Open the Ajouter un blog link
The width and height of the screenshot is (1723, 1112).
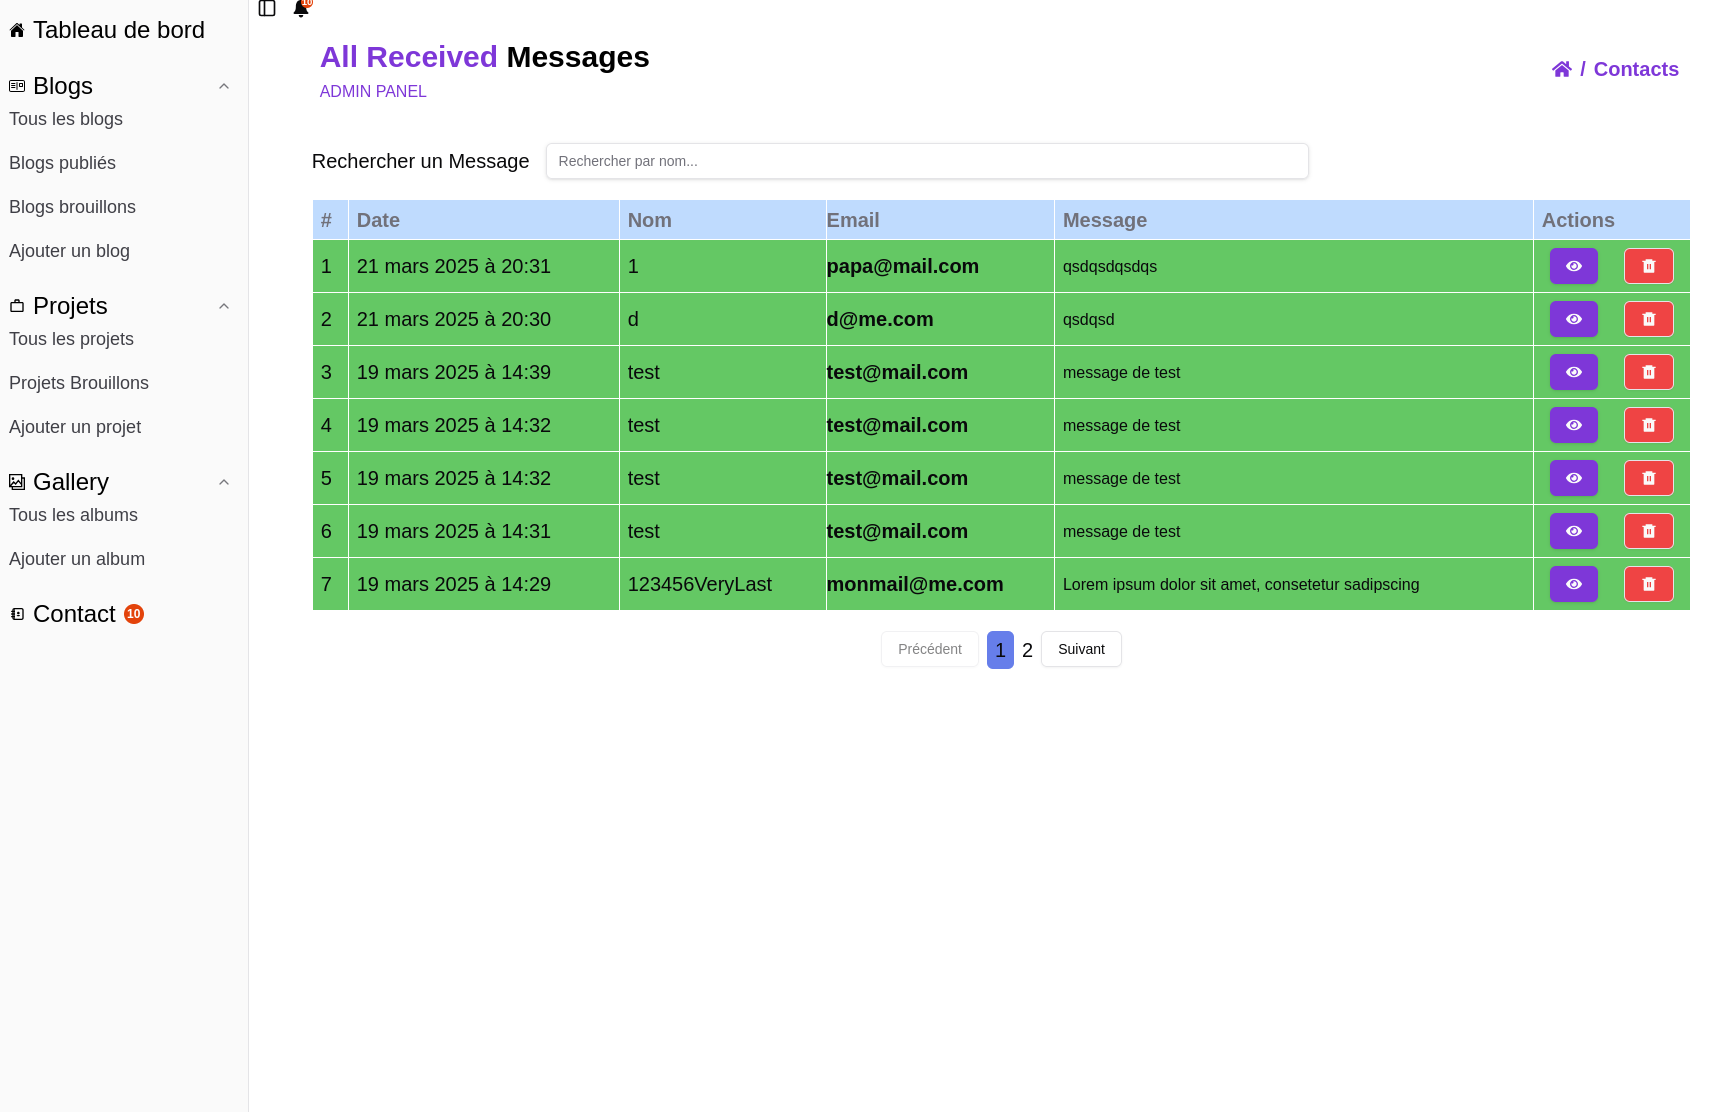tap(69, 251)
